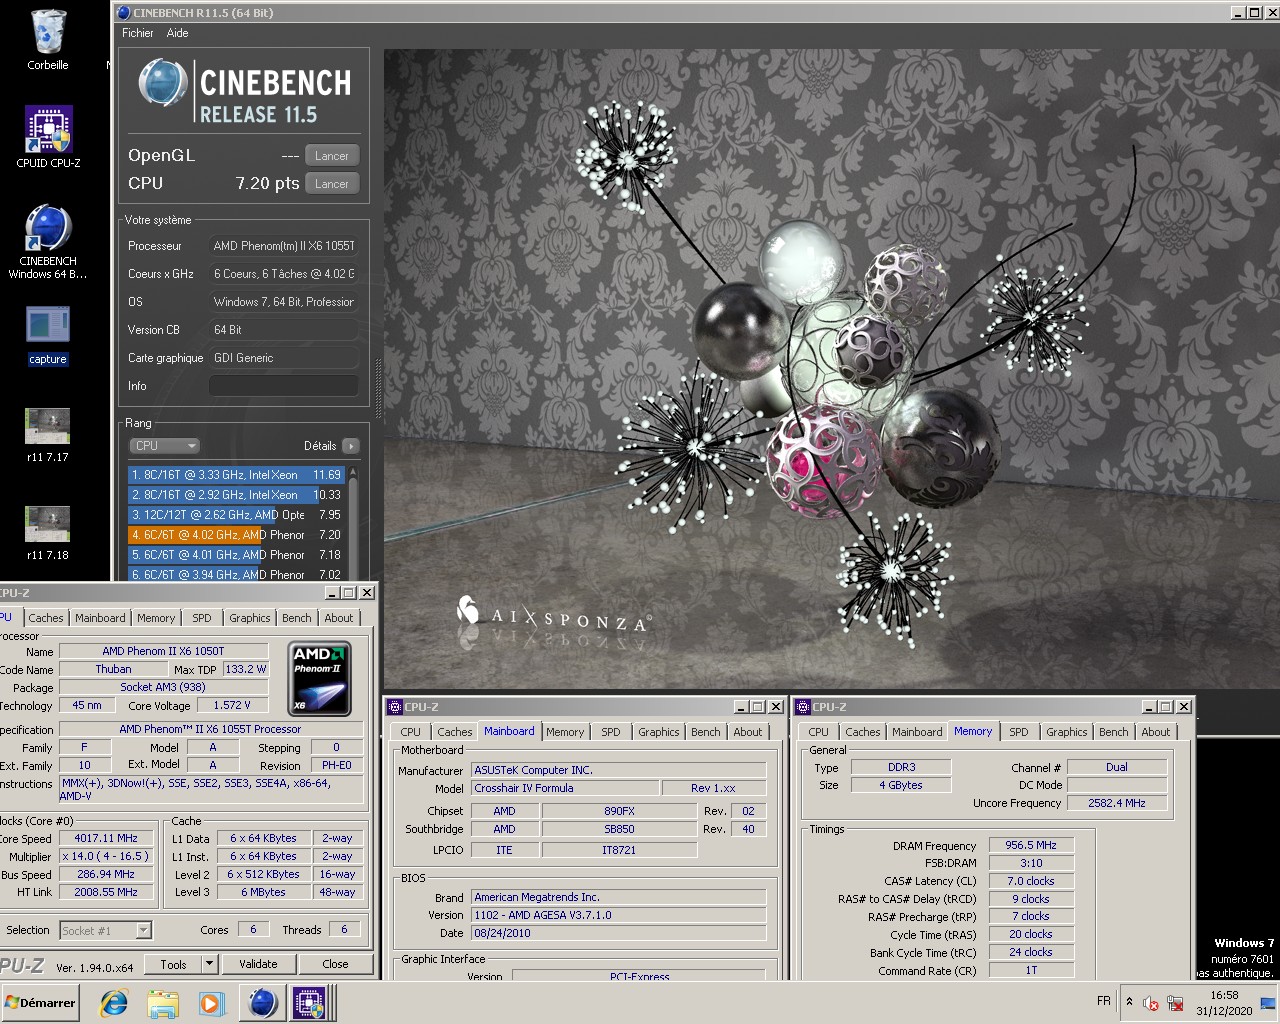The width and height of the screenshot is (1280, 1024).
Task: Launch Internet Explorer from the taskbar
Action: click(x=114, y=1003)
